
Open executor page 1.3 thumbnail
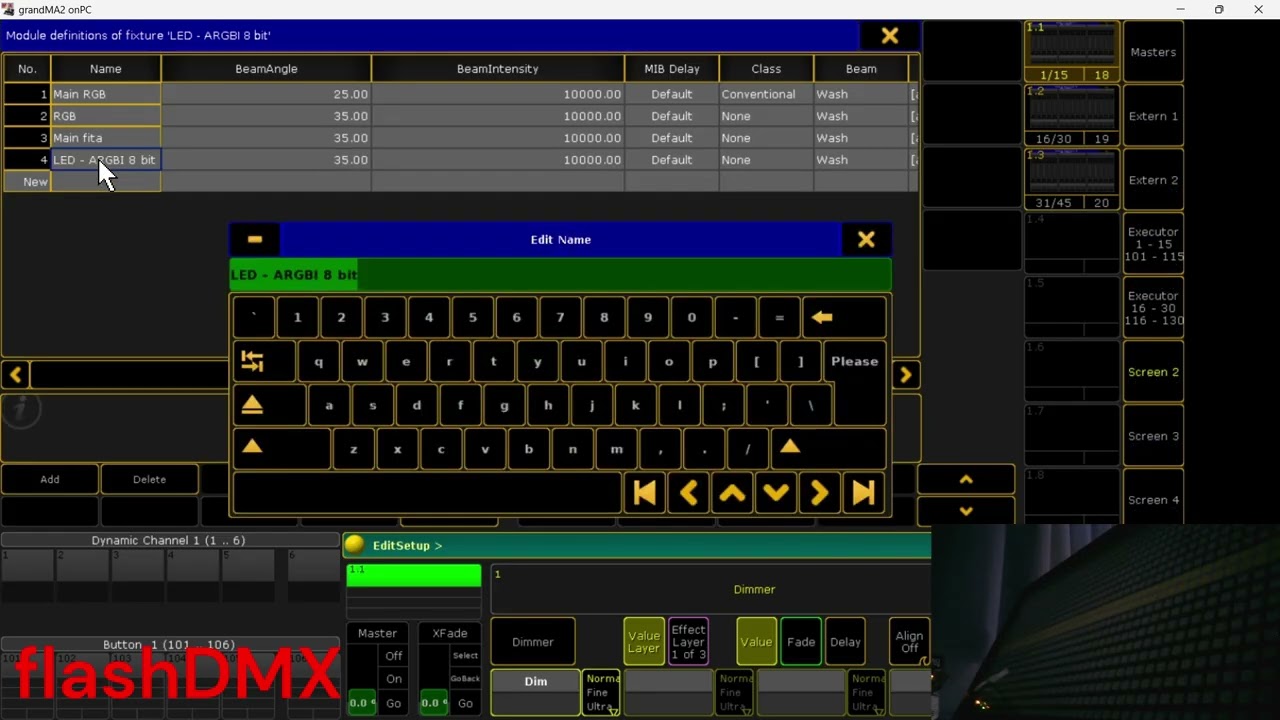1073,180
